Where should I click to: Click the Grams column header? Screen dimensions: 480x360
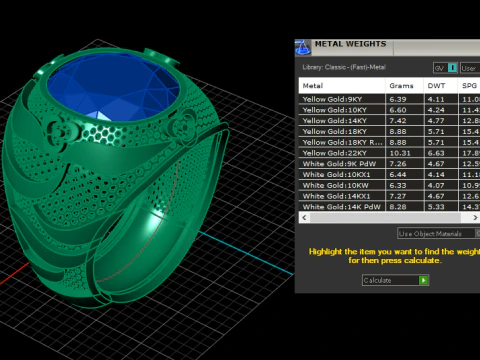pyautogui.click(x=404, y=86)
